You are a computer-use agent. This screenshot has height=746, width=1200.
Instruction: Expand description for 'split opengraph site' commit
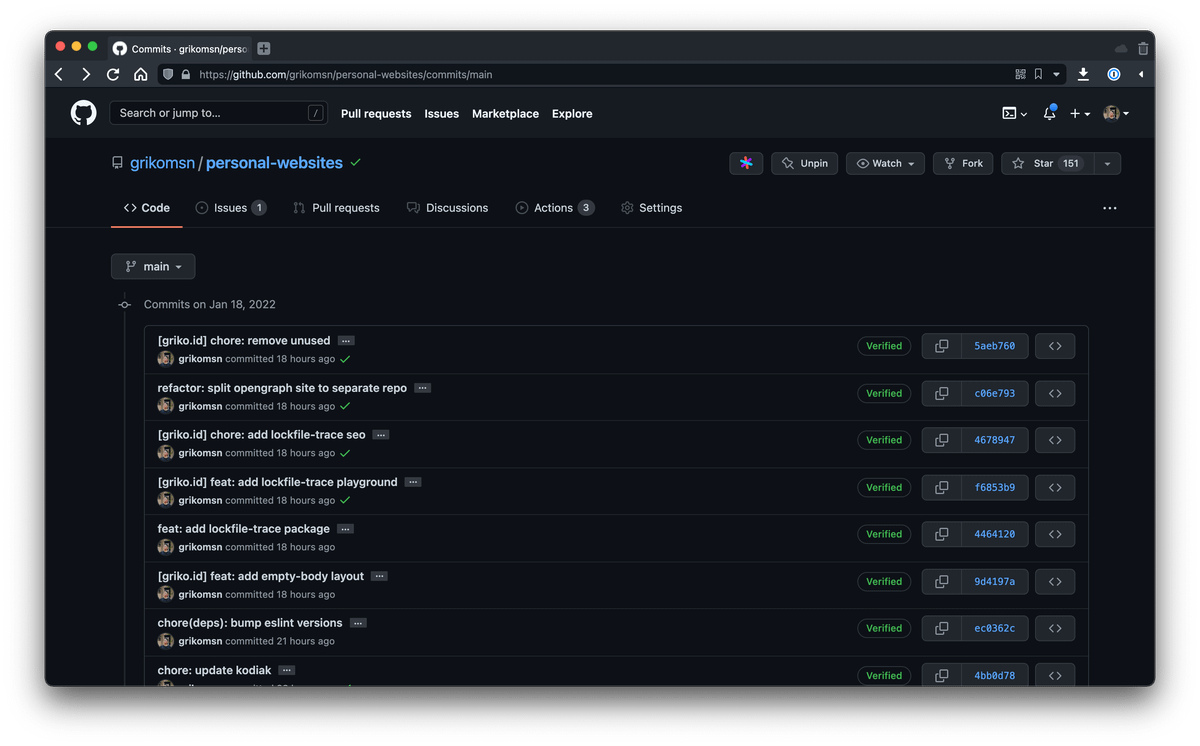(x=423, y=388)
